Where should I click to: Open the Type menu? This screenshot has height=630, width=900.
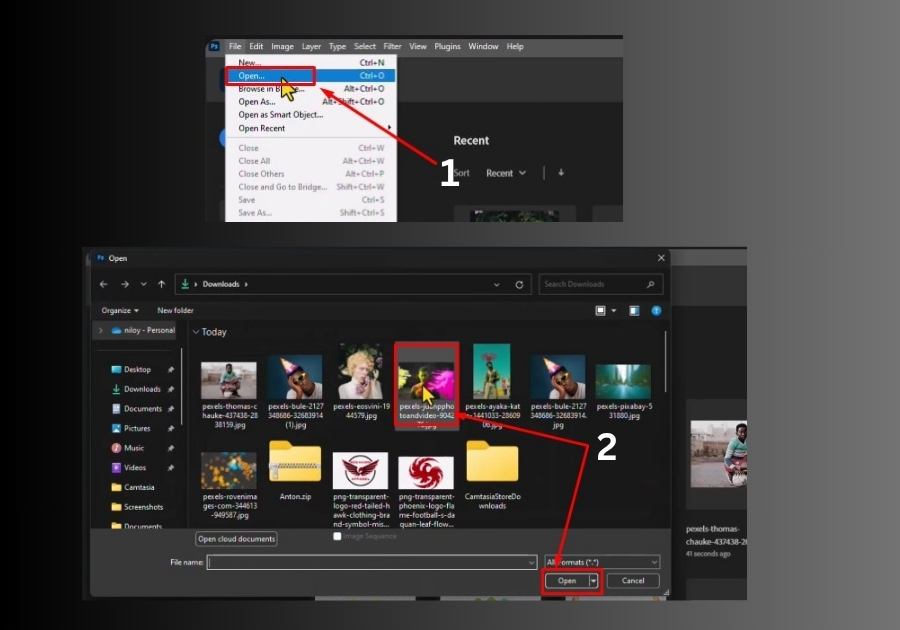337,46
